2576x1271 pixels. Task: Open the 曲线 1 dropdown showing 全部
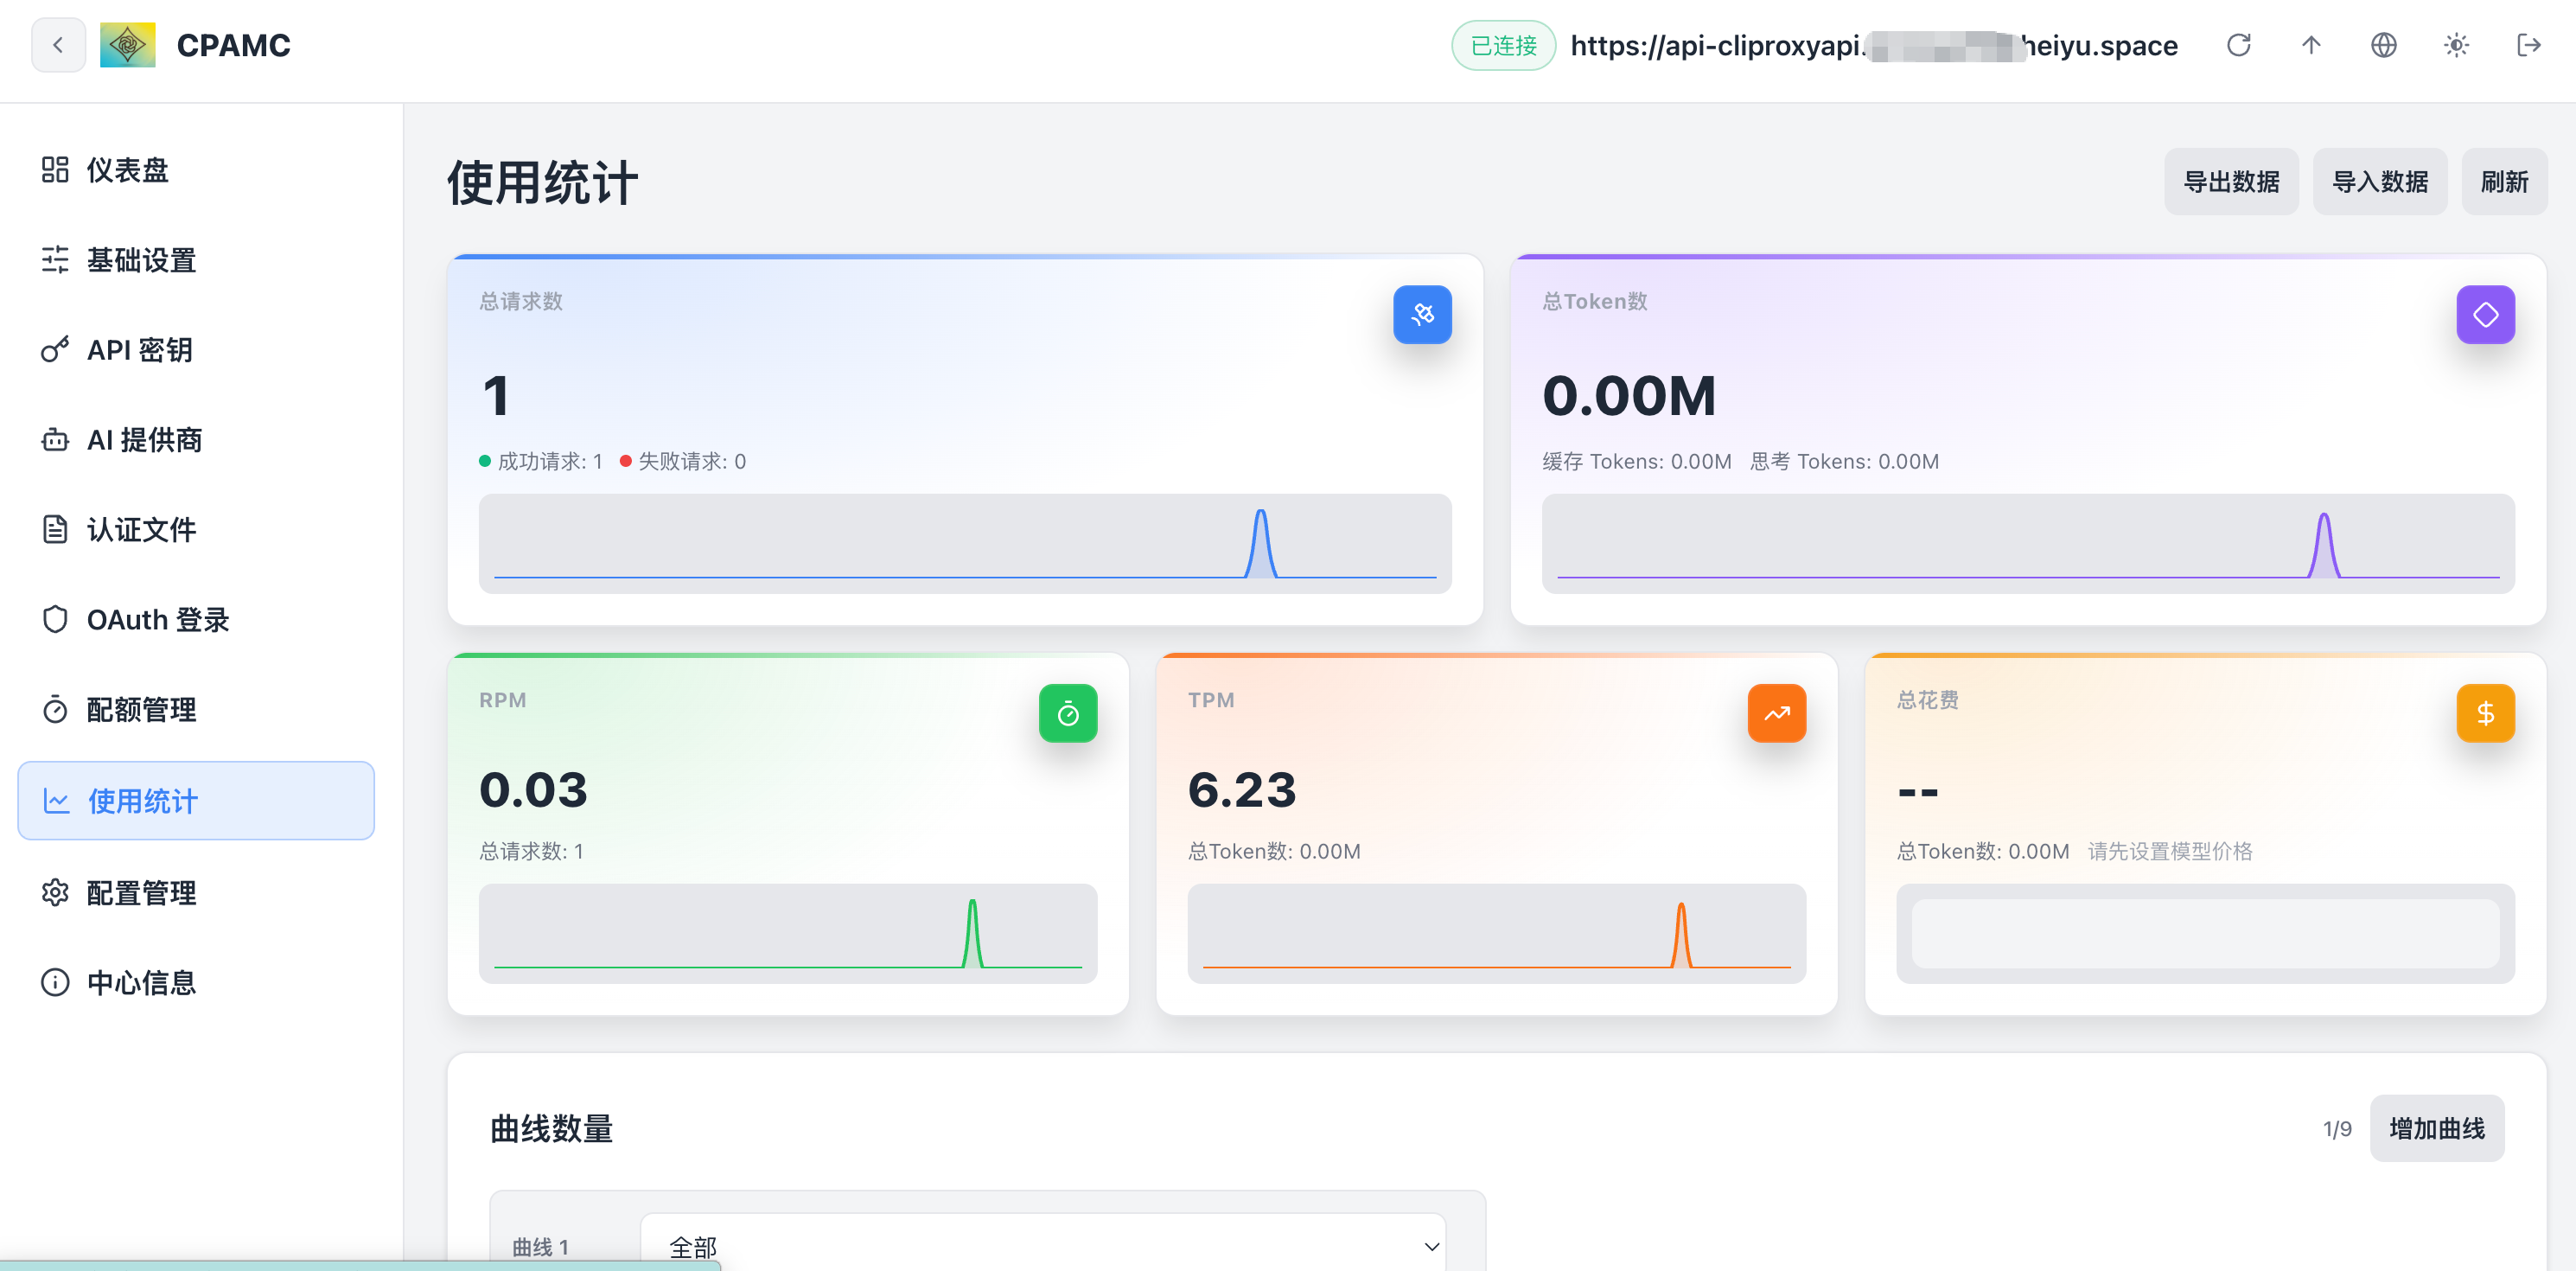1043,1246
